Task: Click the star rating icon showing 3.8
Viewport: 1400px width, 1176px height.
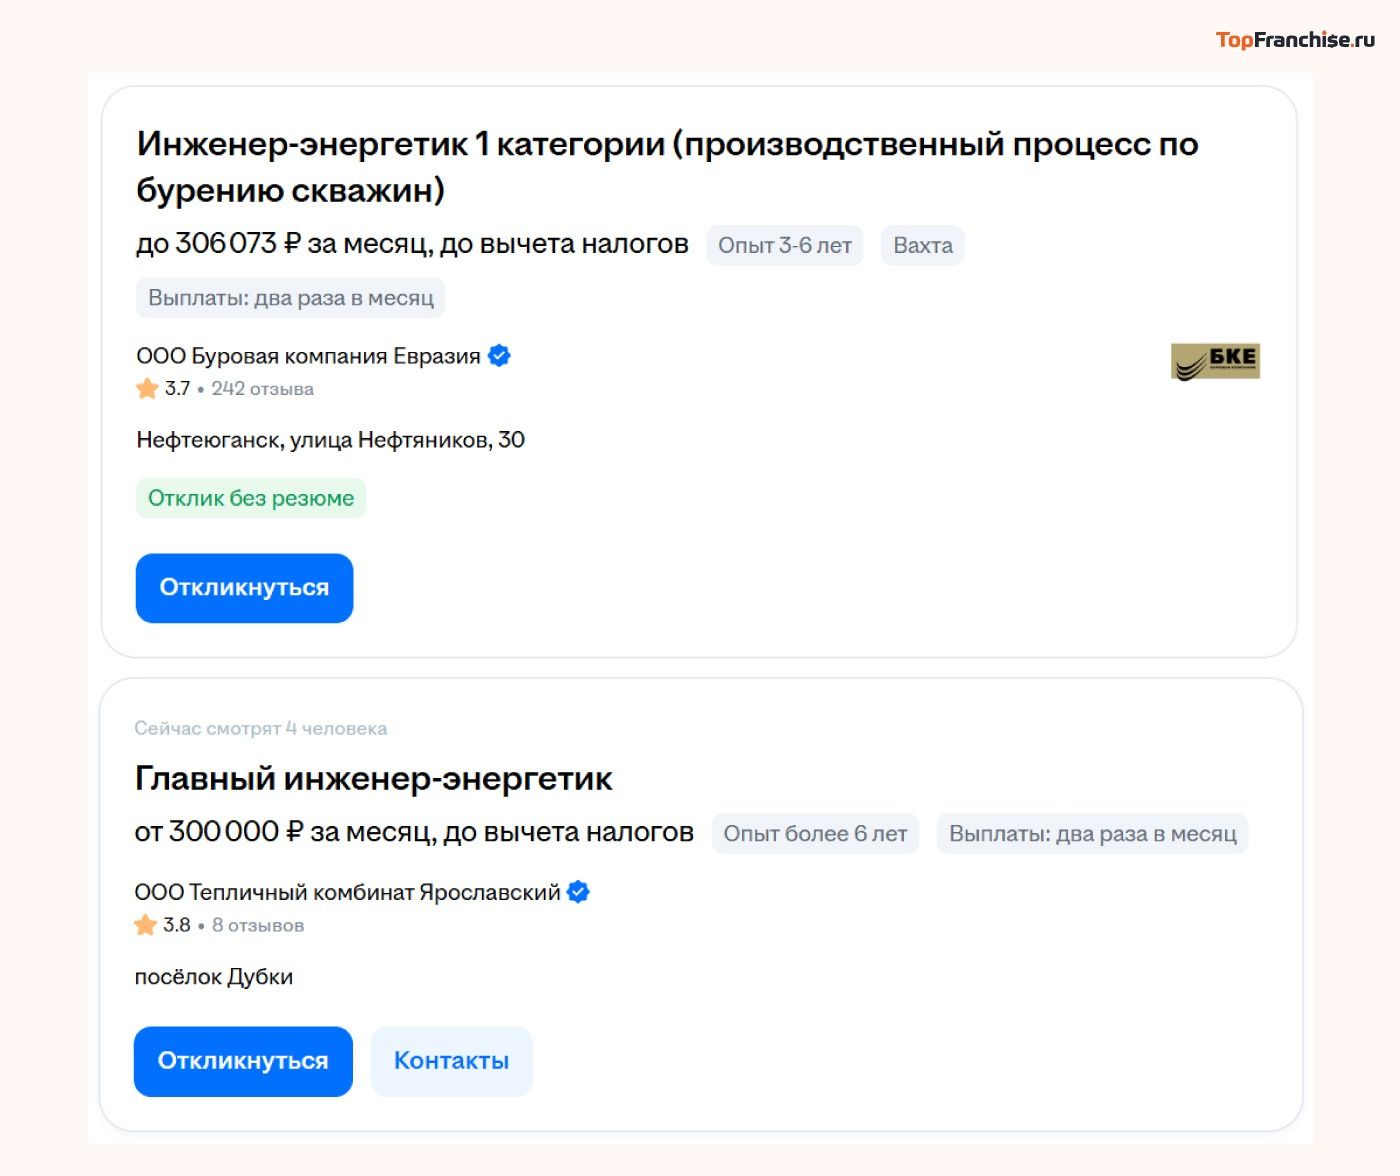Action: (146, 925)
